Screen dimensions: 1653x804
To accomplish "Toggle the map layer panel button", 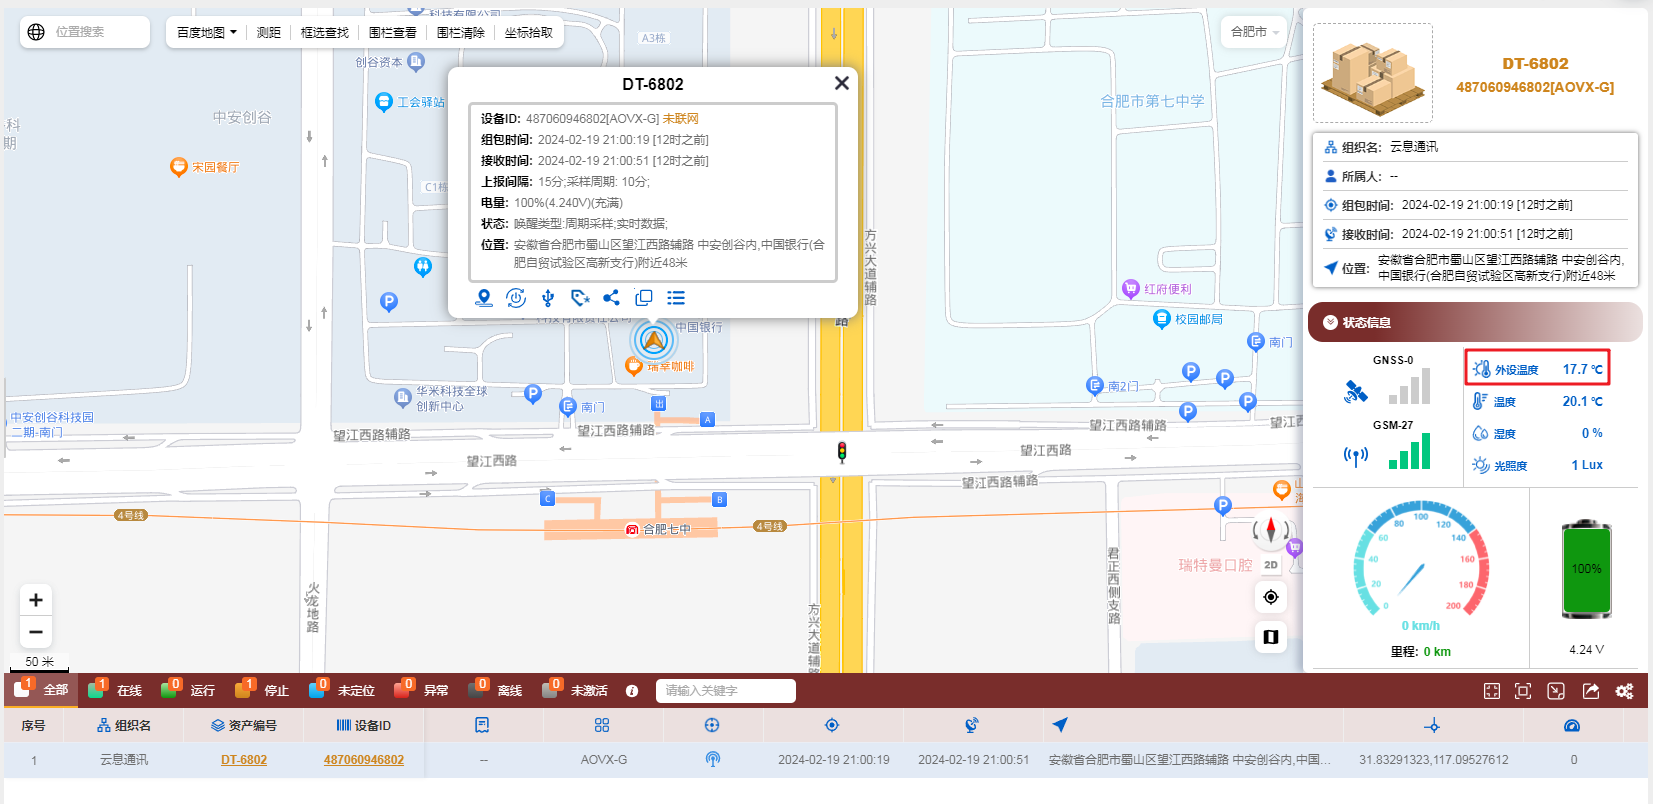I will [1271, 637].
